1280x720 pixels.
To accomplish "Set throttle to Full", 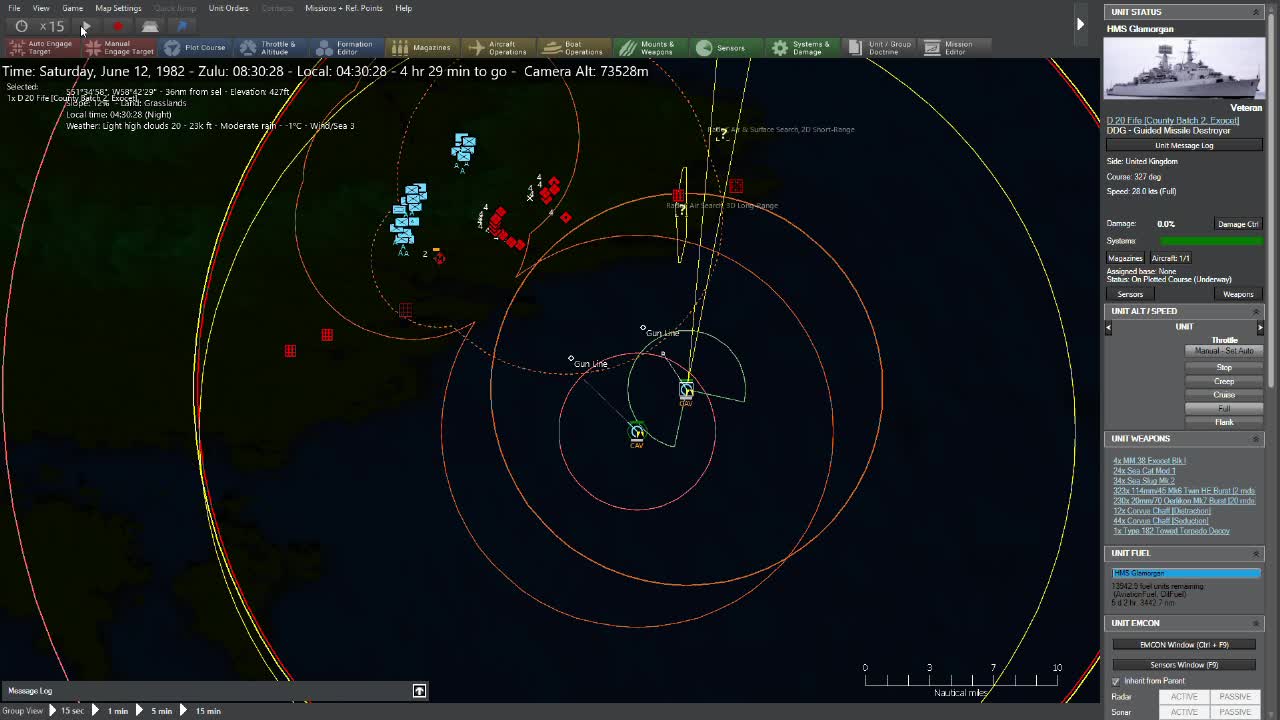I will pyautogui.click(x=1224, y=408).
